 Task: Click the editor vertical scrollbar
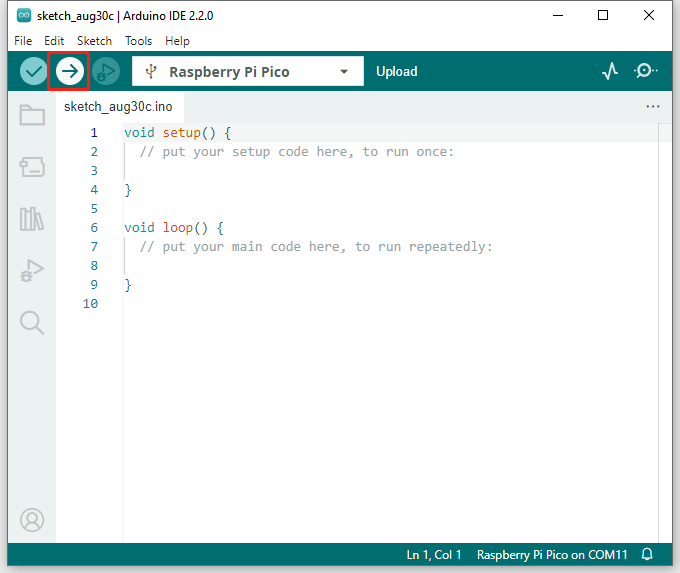point(665,332)
